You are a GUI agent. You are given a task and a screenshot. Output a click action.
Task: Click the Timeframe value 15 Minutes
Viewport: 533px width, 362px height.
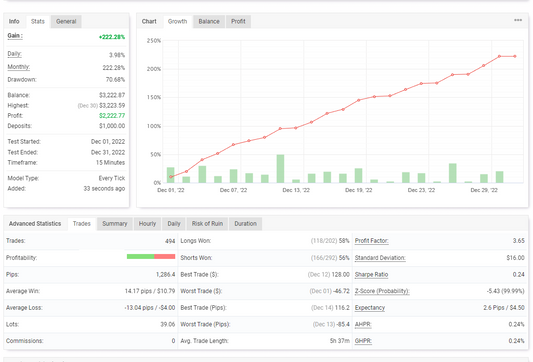point(110,162)
